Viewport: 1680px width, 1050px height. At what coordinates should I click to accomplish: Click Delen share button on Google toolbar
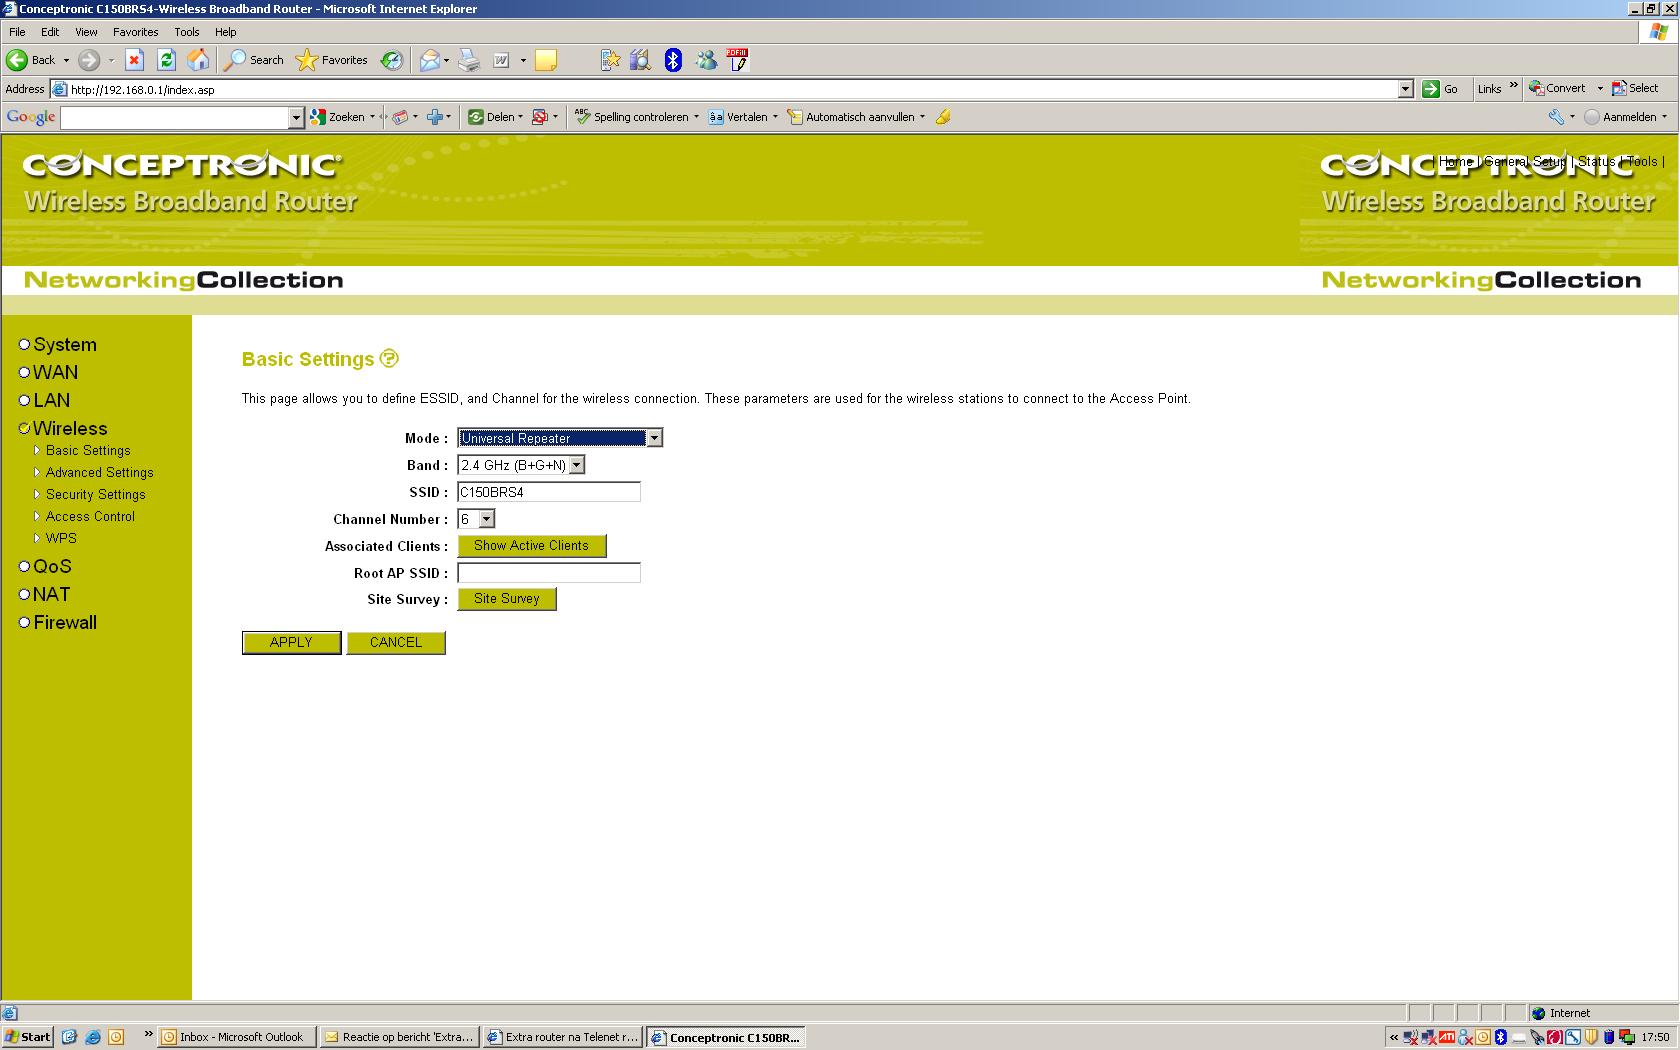coord(491,117)
